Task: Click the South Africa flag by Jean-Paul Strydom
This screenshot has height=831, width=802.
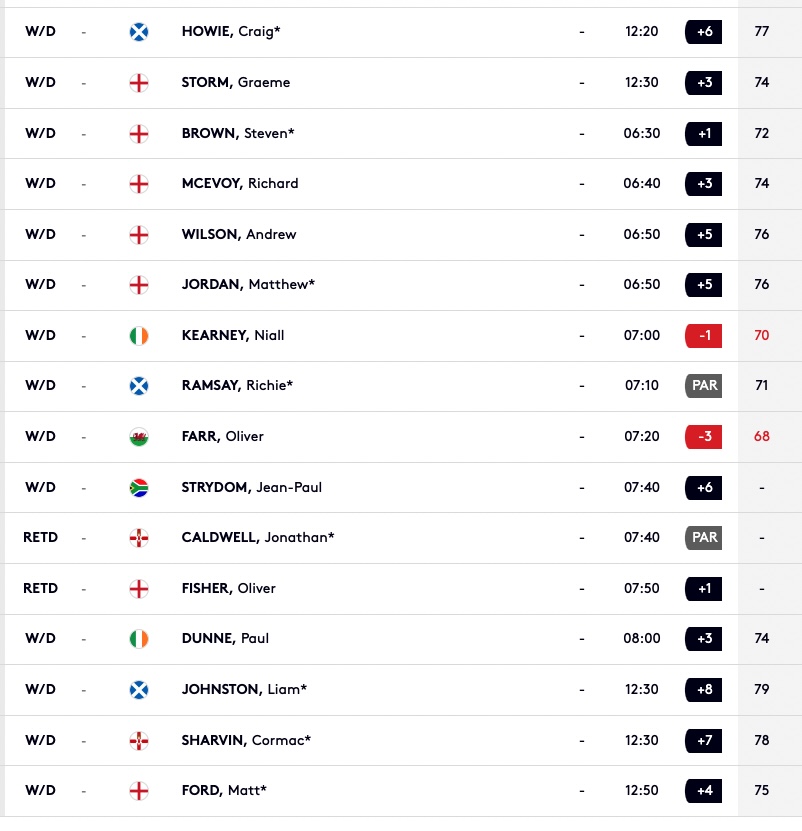Action: [139, 488]
